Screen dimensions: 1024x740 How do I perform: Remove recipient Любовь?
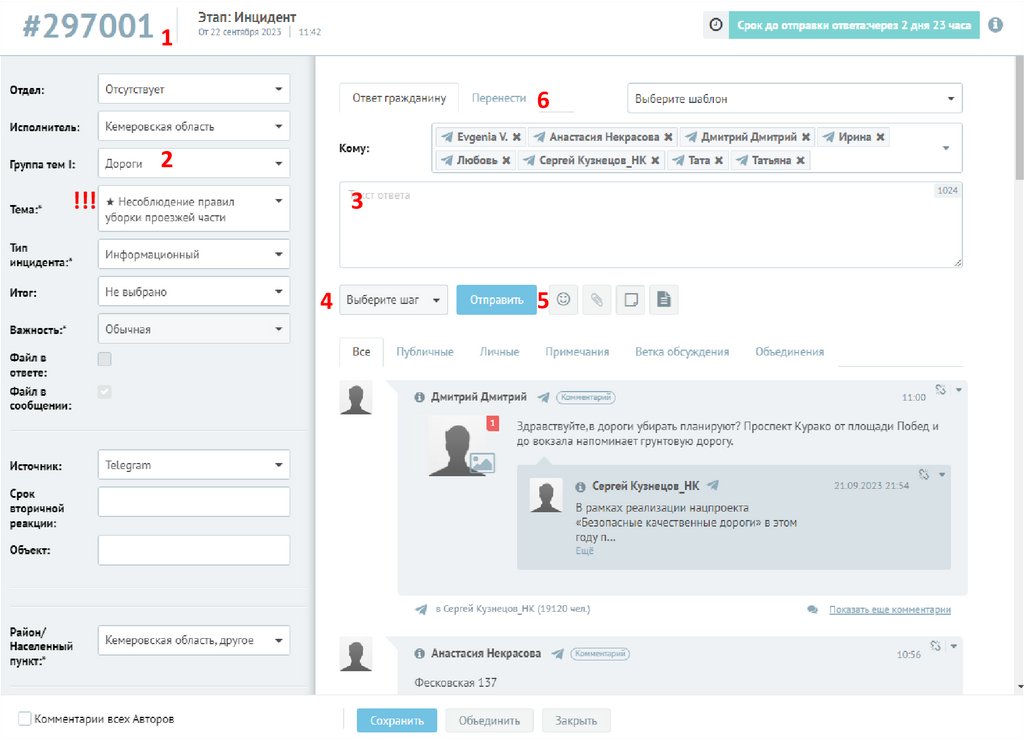[x=506, y=160]
